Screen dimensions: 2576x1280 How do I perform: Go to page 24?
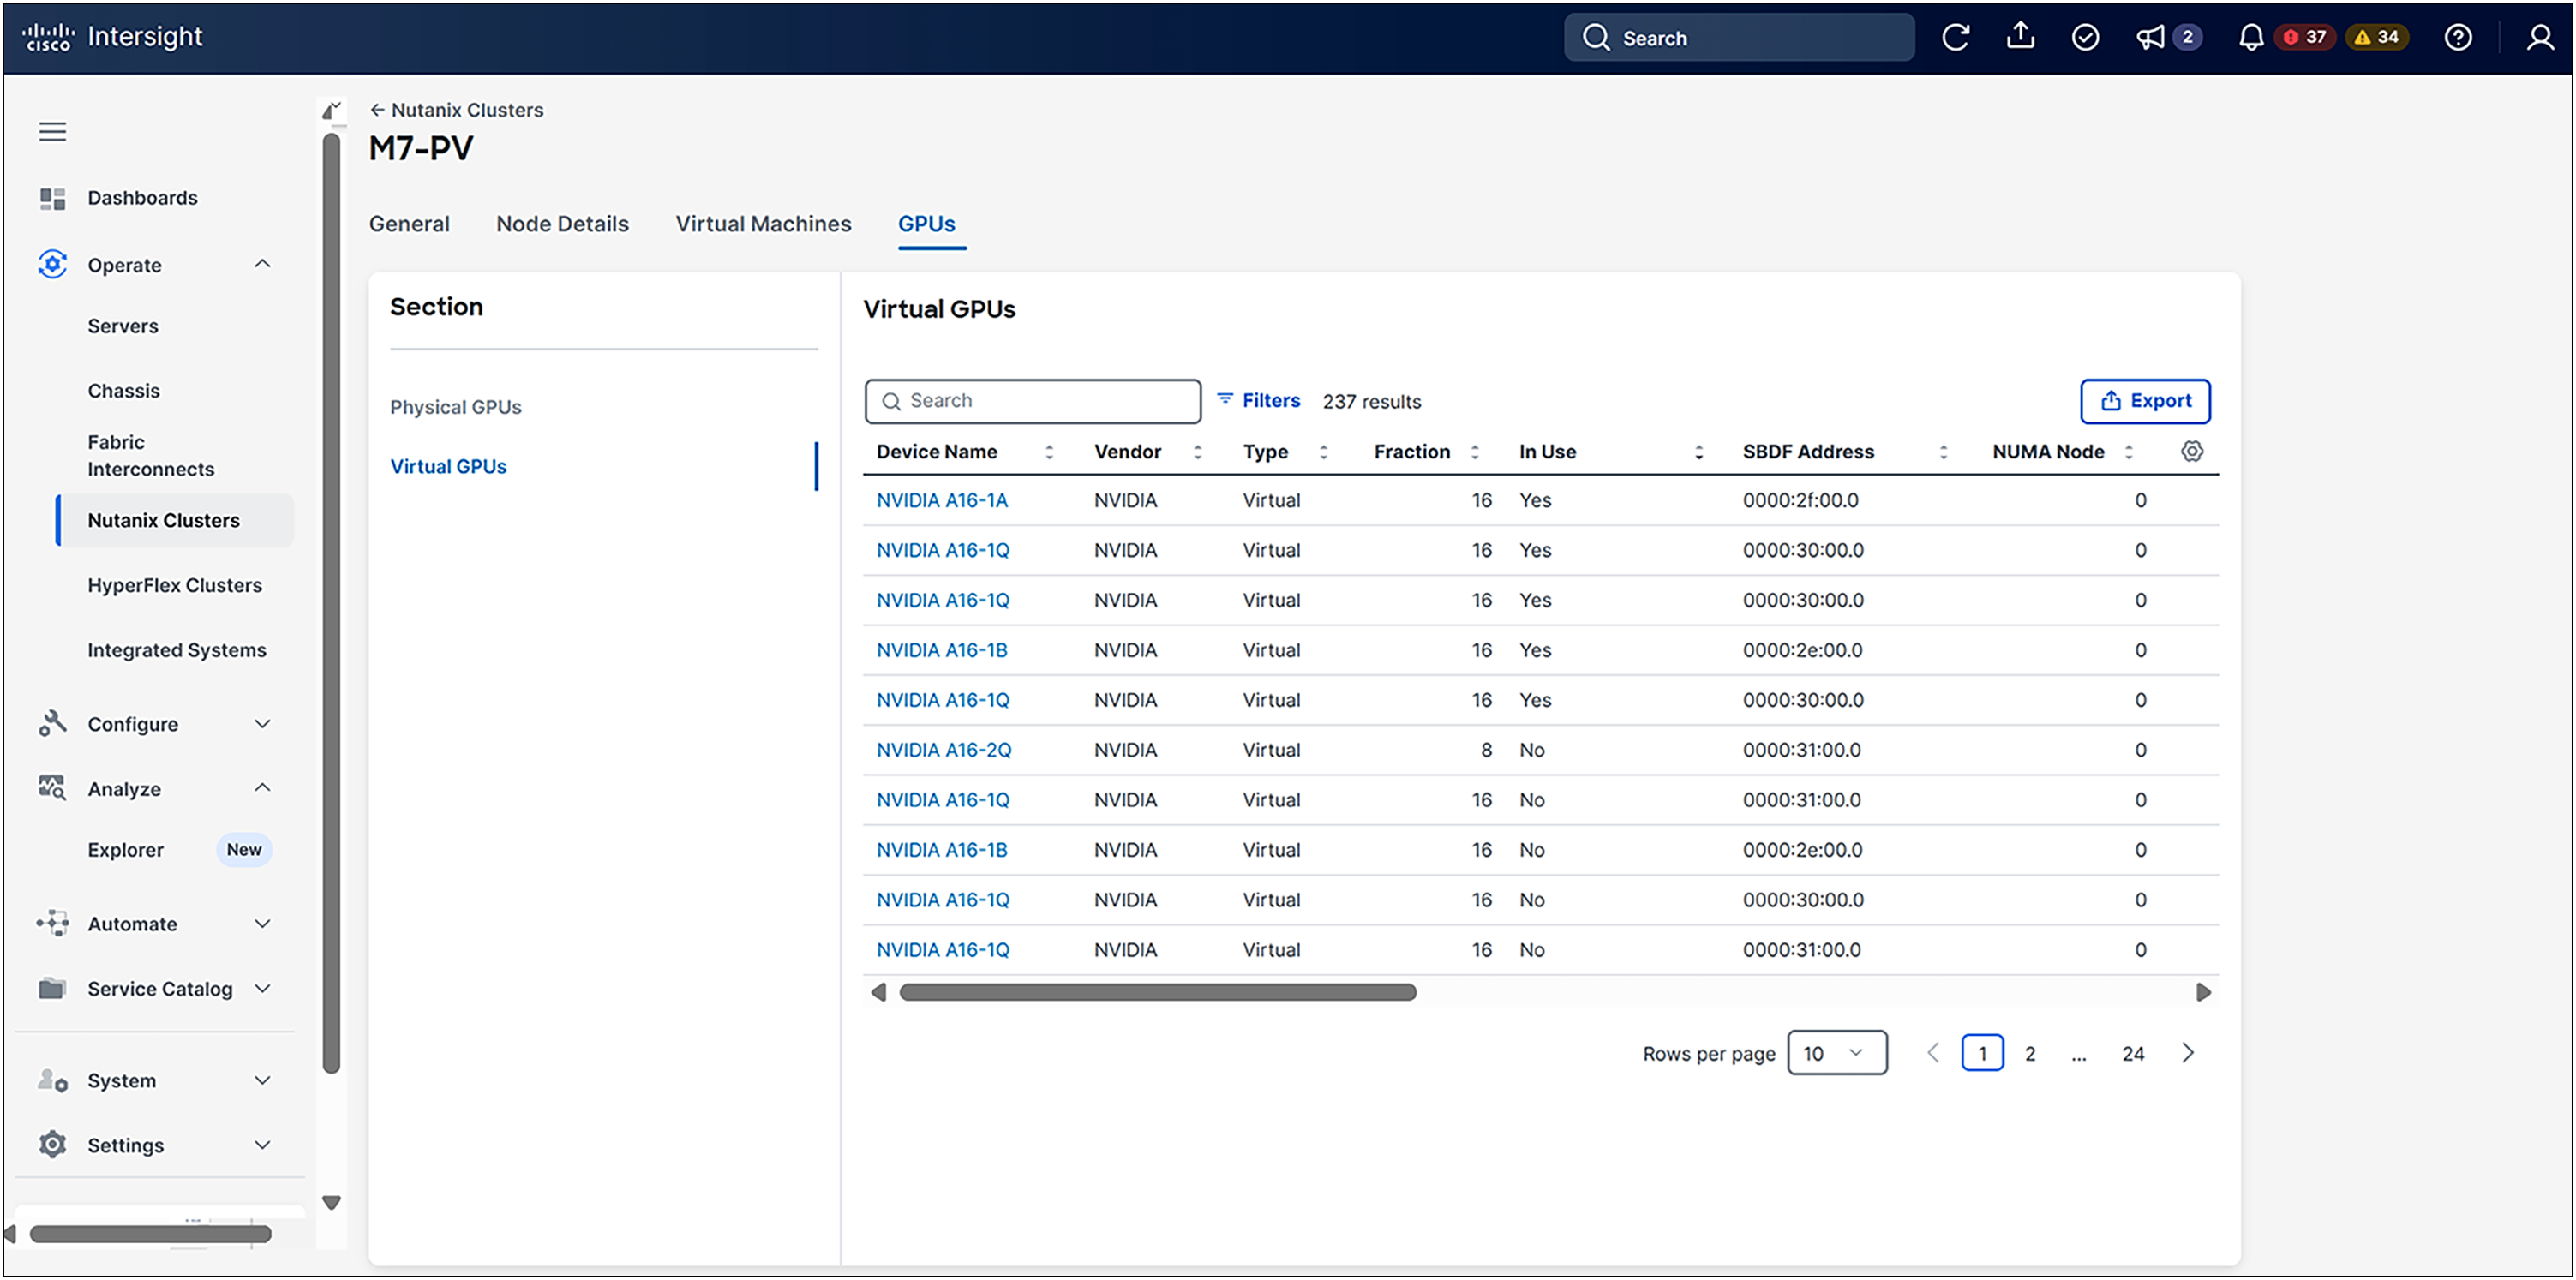click(x=2133, y=1053)
